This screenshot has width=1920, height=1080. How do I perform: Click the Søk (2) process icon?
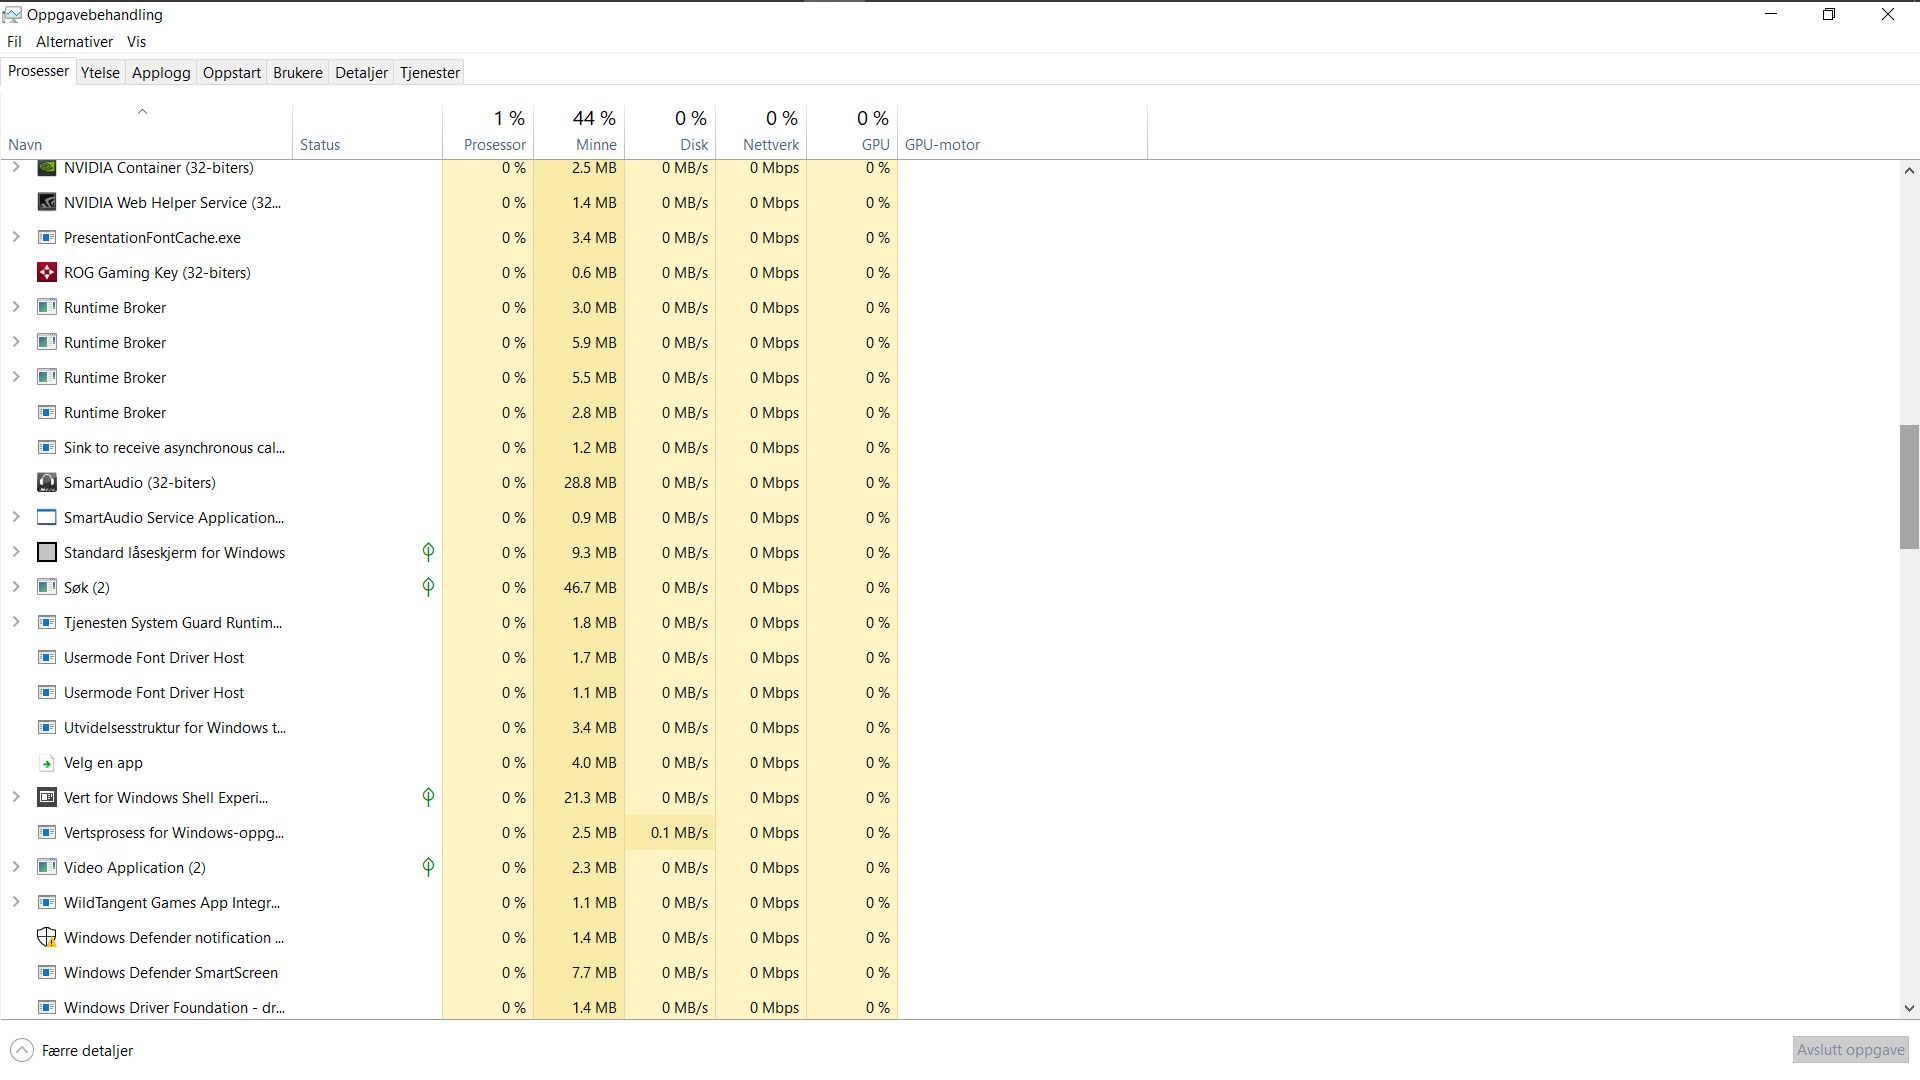coord(46,588)
